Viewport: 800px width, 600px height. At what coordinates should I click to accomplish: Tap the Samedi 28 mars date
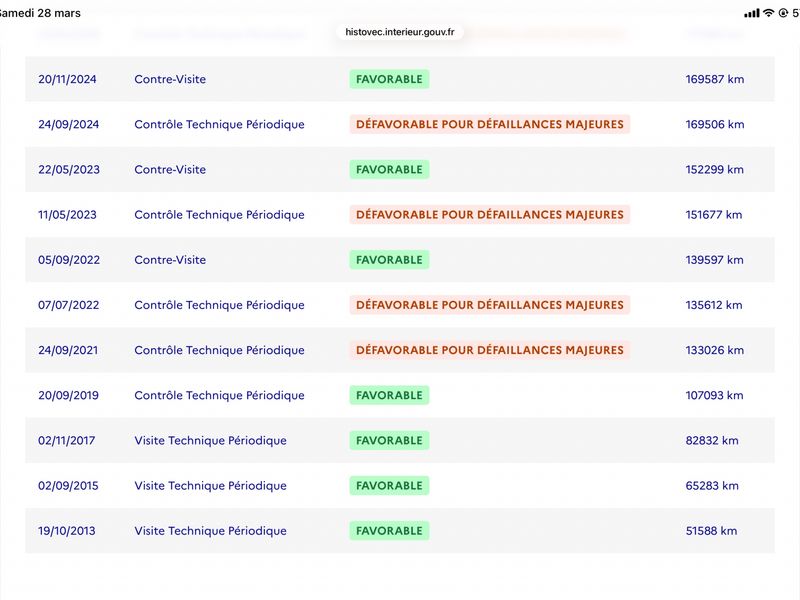click(x=40, y=13)
